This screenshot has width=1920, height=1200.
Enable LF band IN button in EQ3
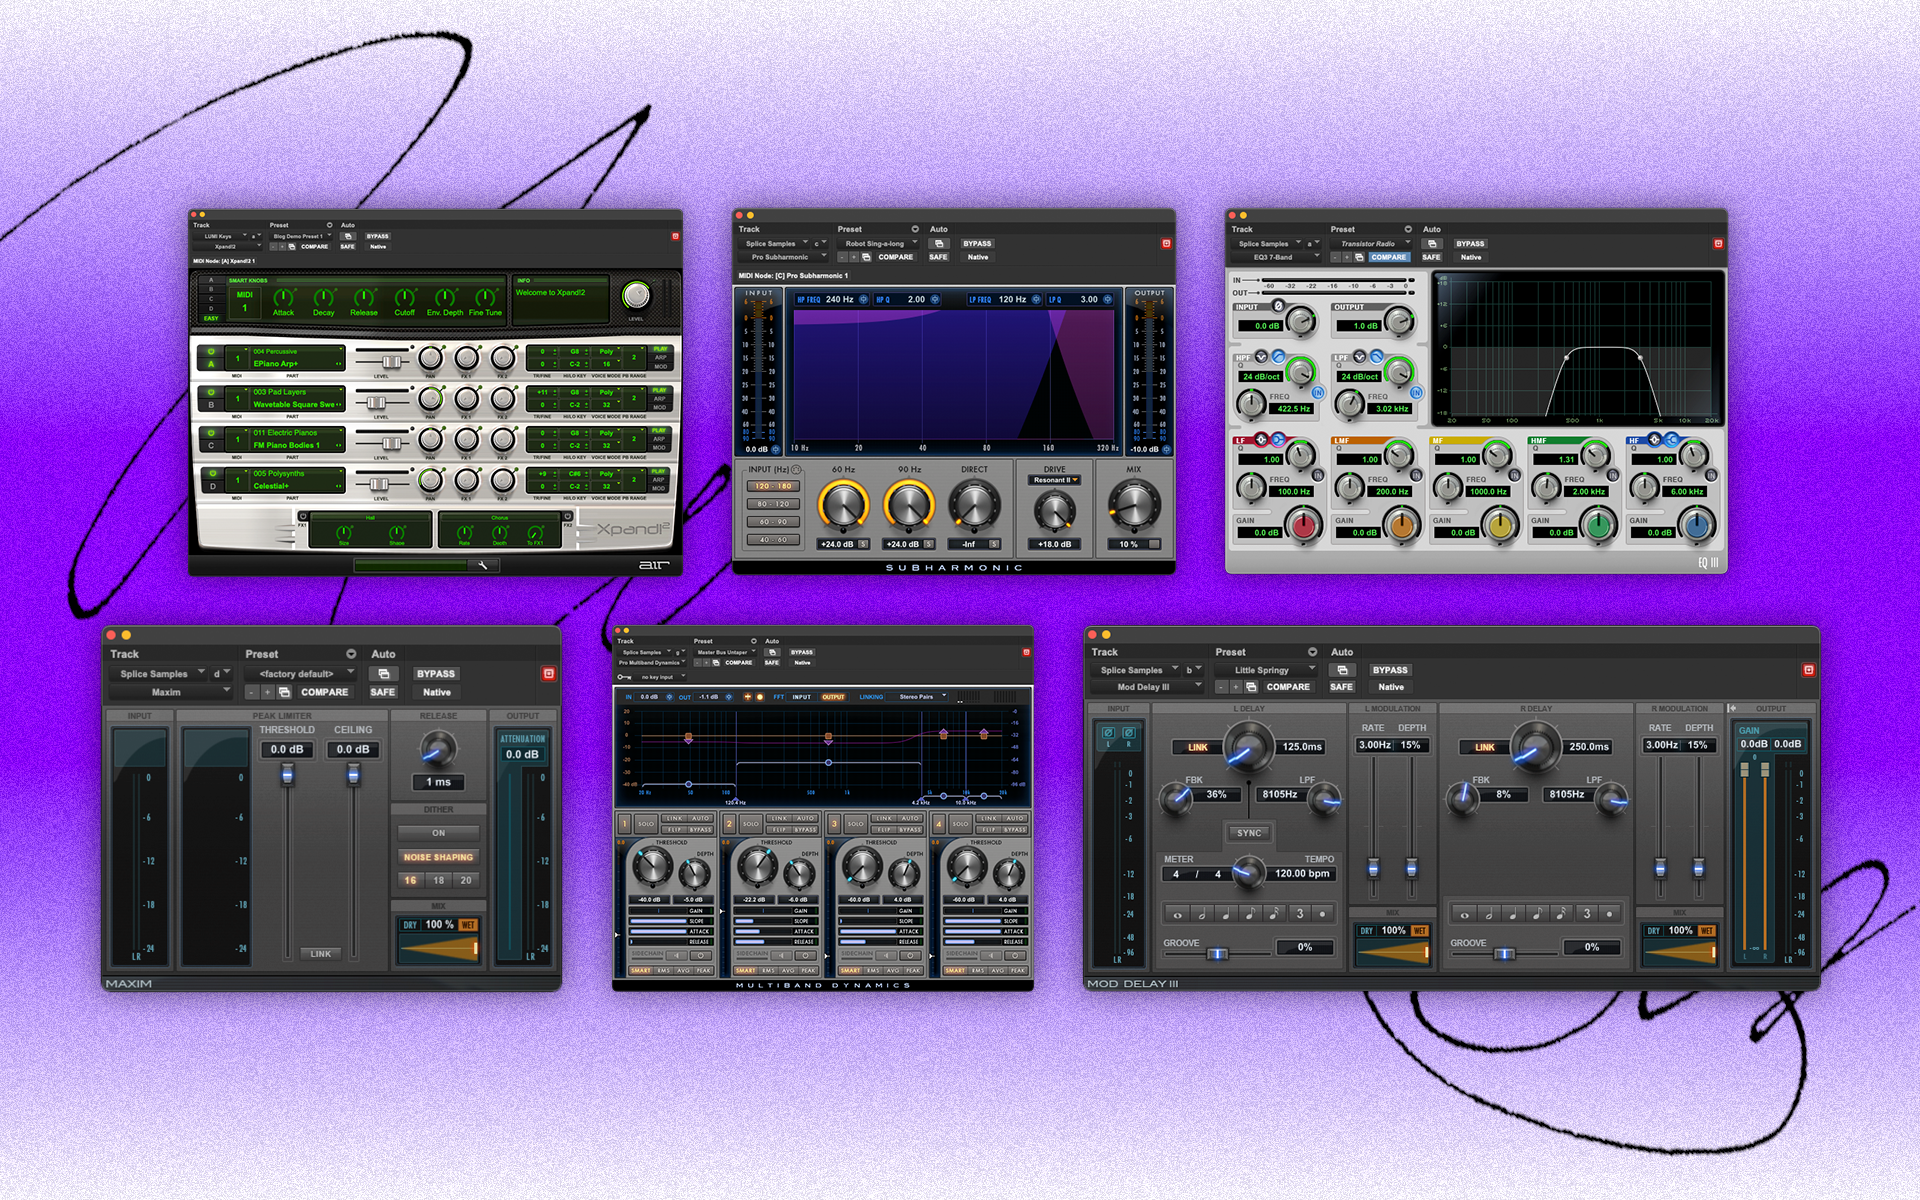click(x=1318, y=476)
